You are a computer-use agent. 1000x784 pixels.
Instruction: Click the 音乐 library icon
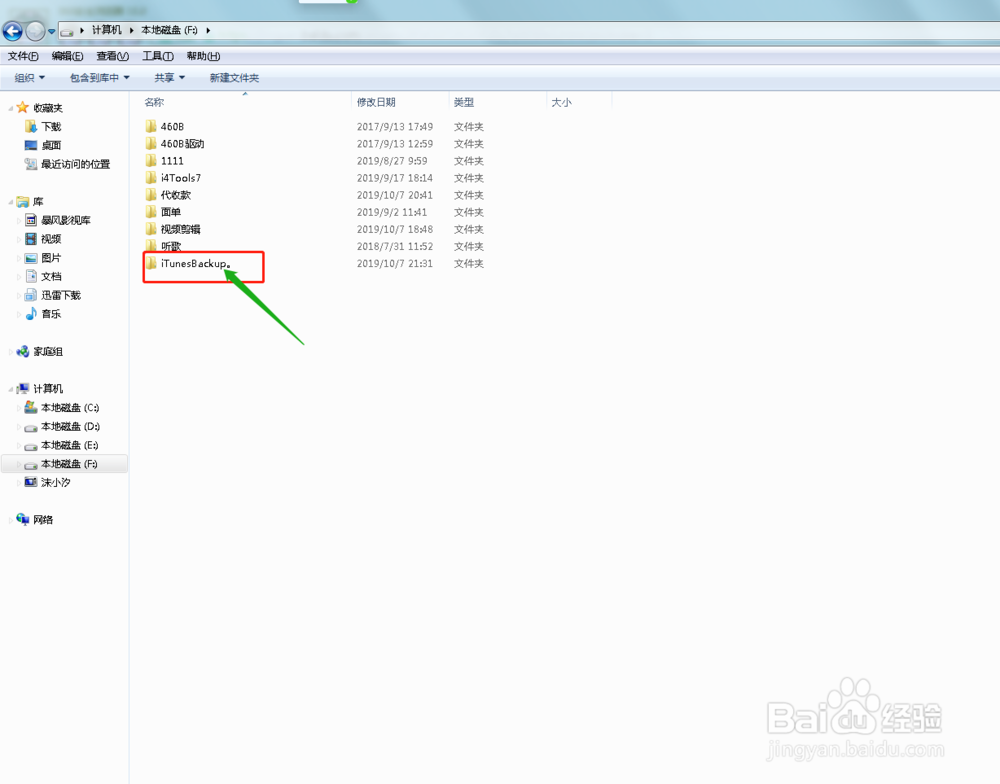[31, 314]
